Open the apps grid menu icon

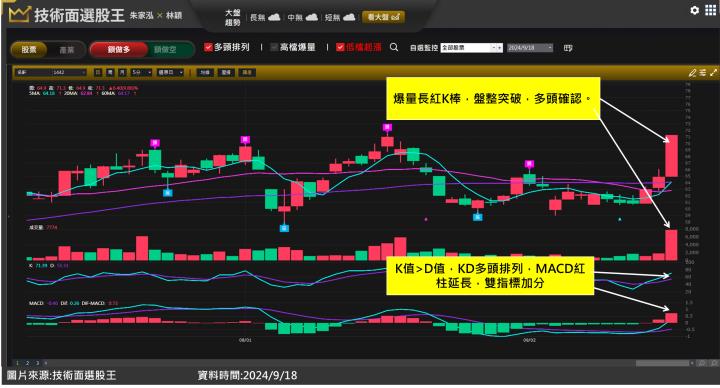(x=710, y=10)
